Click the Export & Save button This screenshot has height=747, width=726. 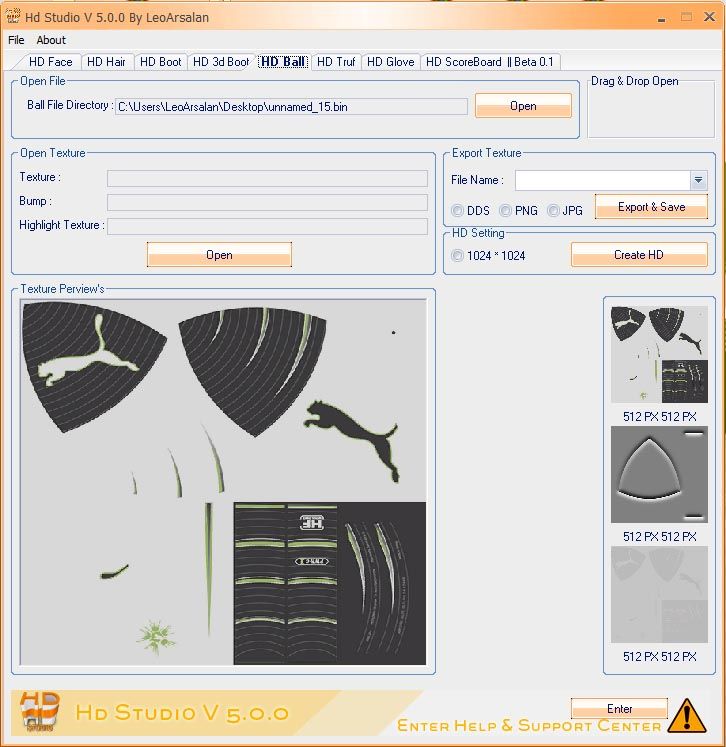coord(651,207)
